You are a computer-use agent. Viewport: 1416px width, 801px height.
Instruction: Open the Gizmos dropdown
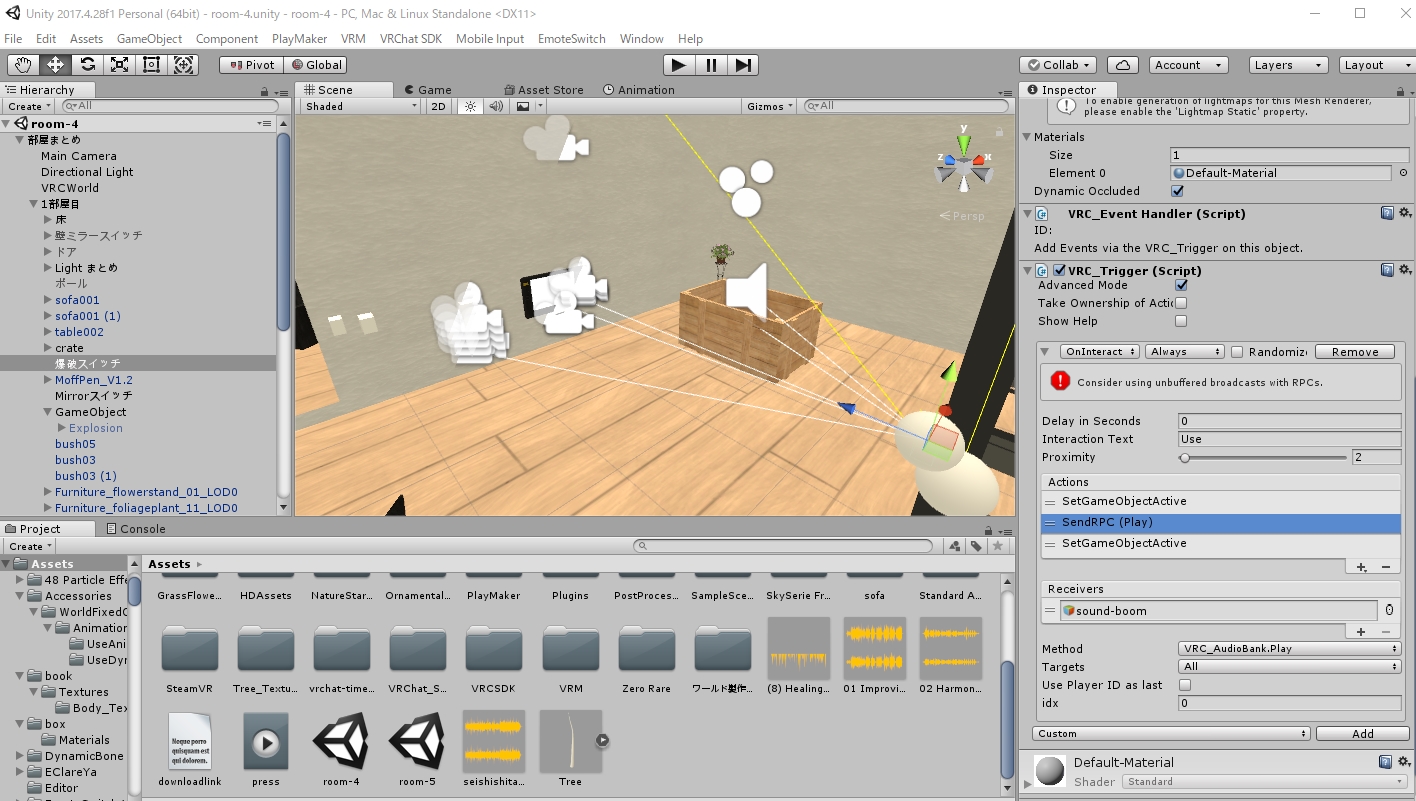click(769, 106)
